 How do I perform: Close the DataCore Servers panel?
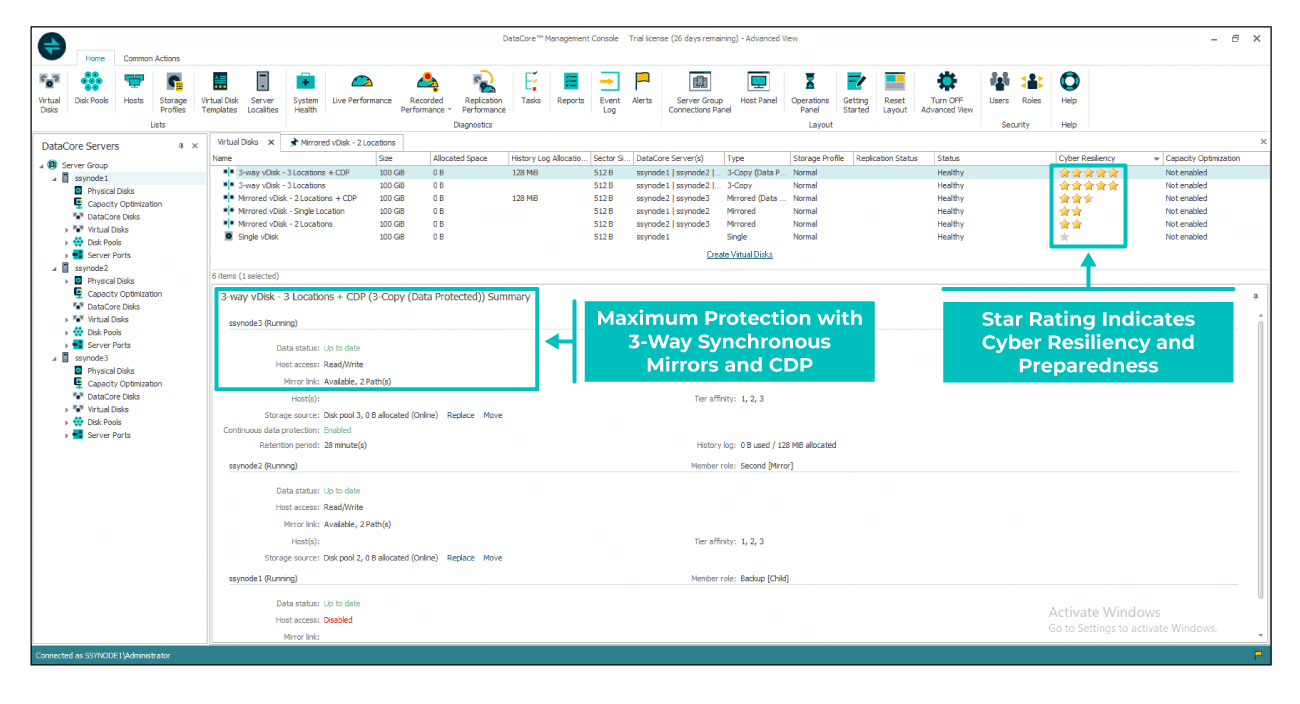(195, 146)
